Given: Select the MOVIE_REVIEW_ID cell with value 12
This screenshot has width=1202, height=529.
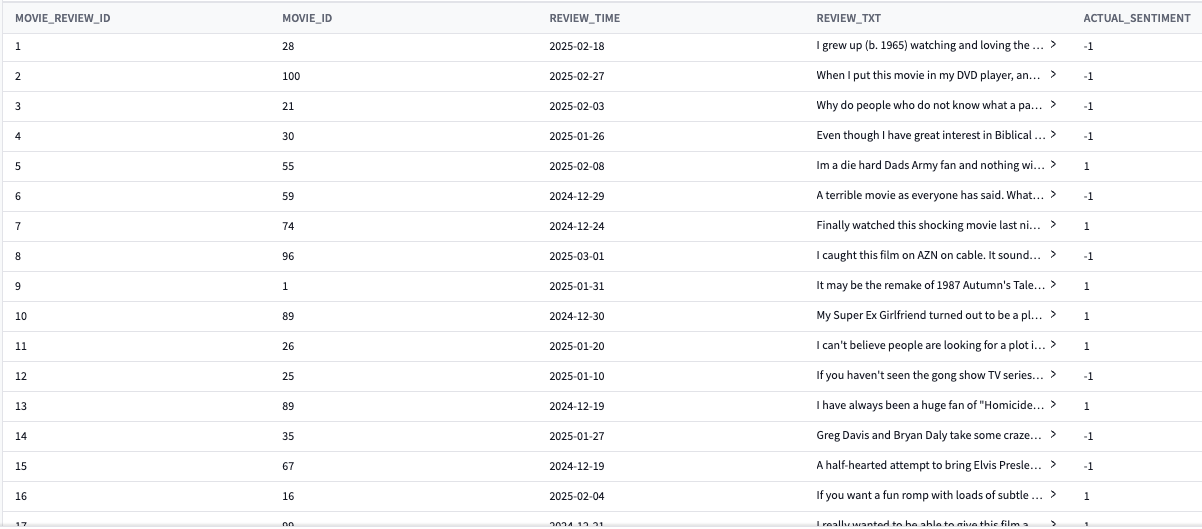Looking at the screenshot, I should click(20, 376).
